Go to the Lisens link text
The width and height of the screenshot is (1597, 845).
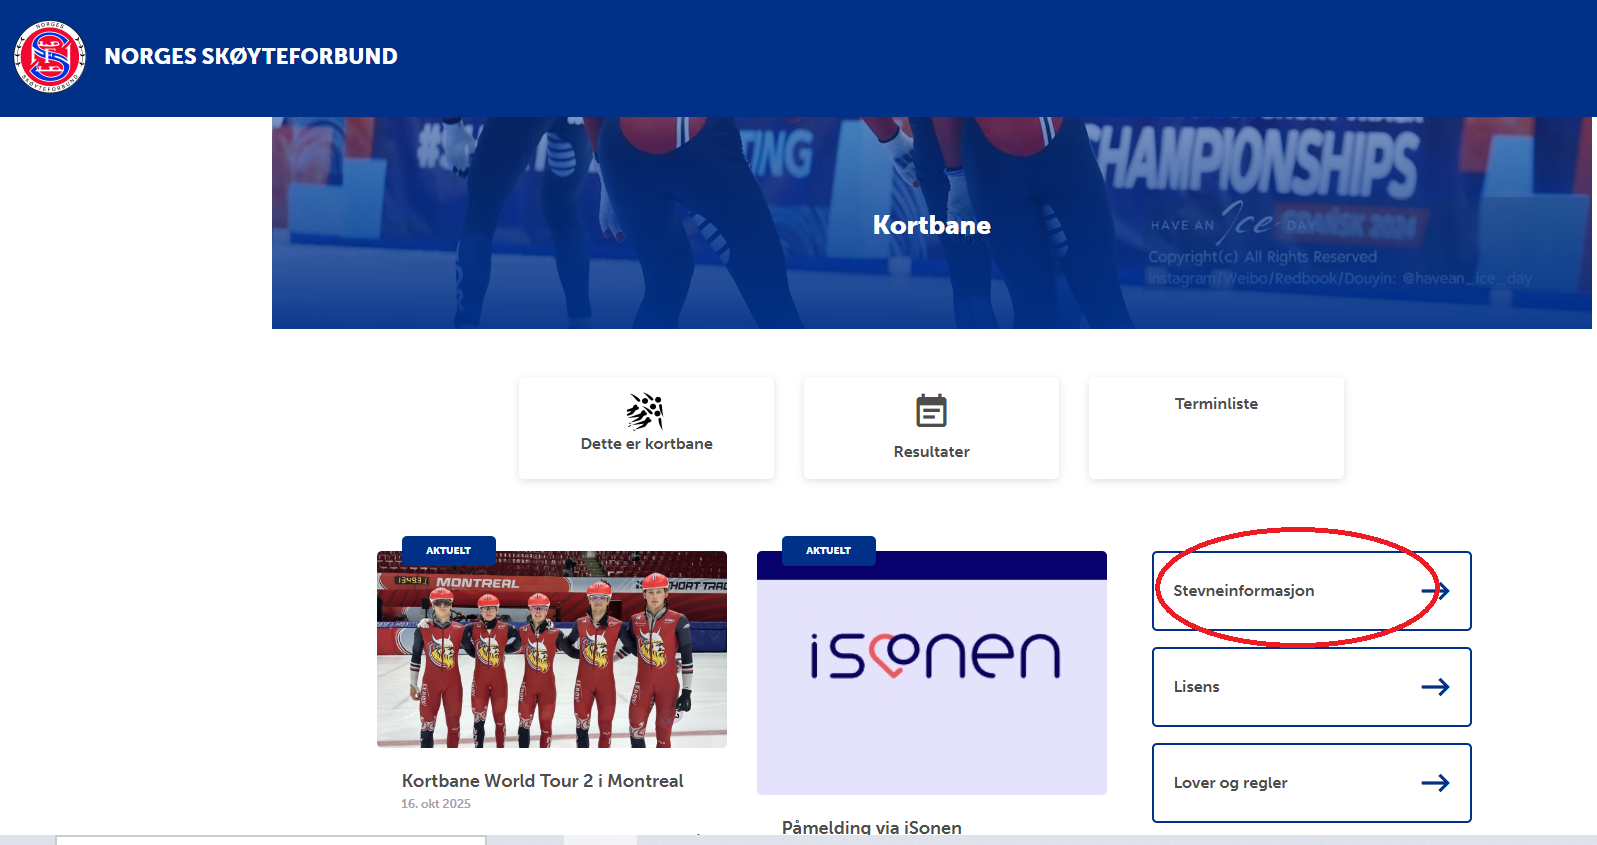[1196, 687]
